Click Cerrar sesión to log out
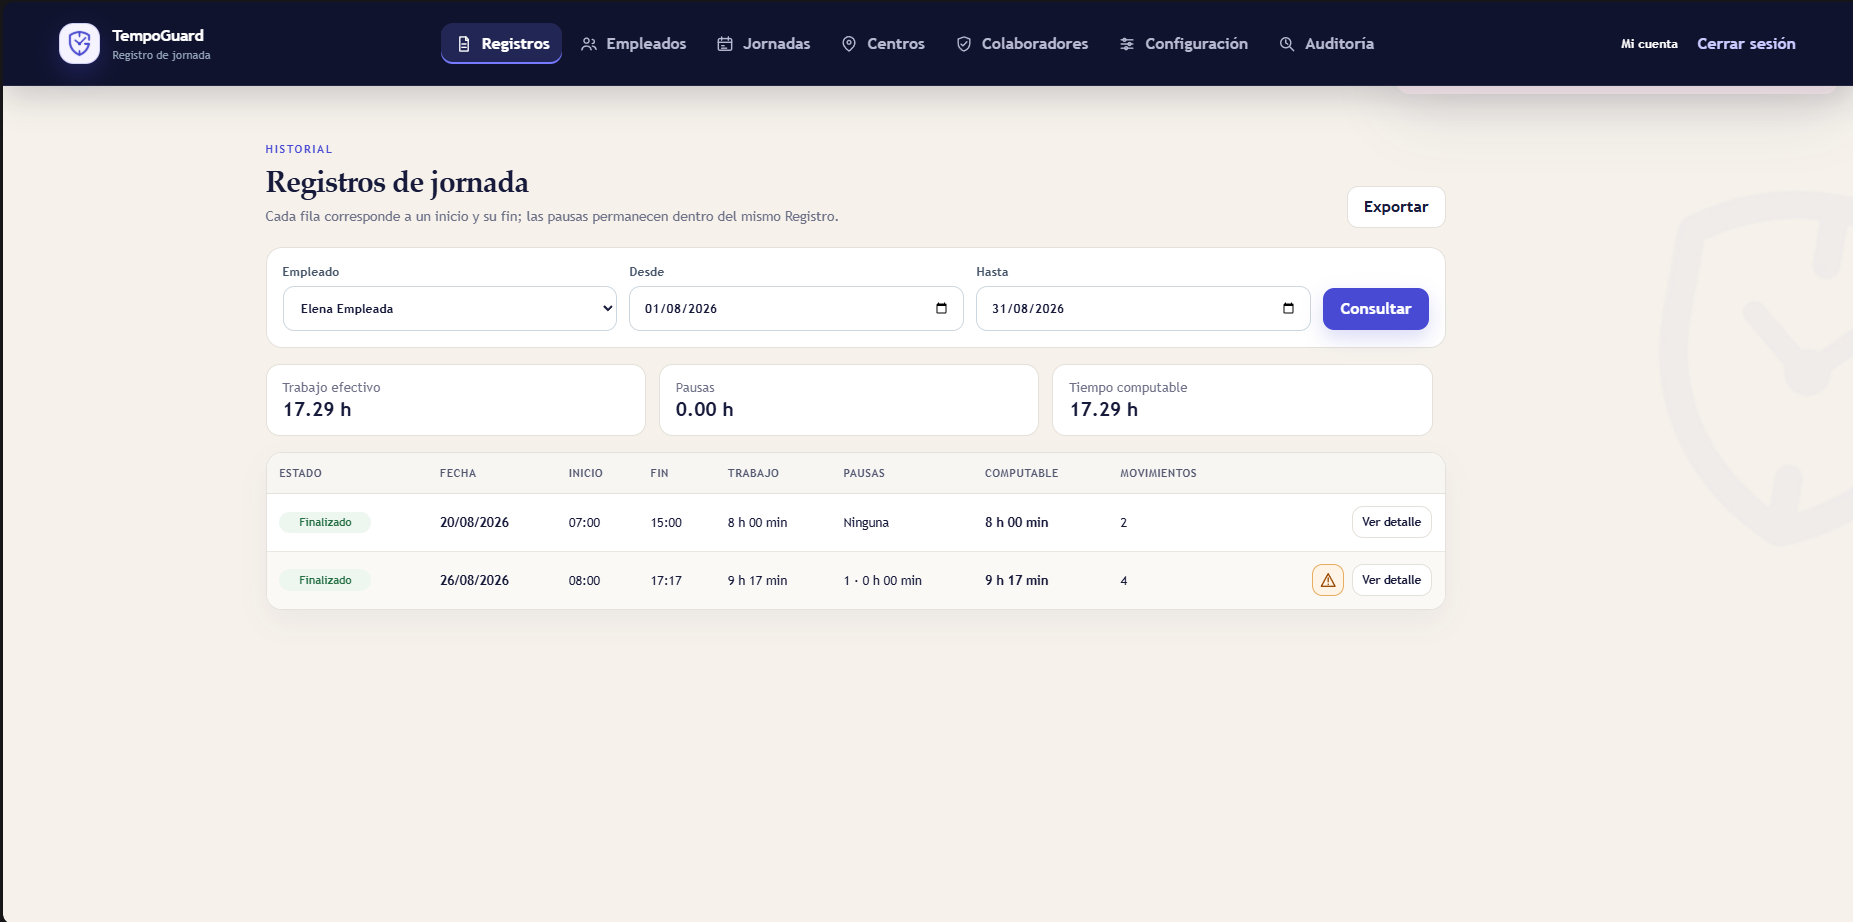The width and height of the screenshot is (1853, 922). click(1746, 44)
